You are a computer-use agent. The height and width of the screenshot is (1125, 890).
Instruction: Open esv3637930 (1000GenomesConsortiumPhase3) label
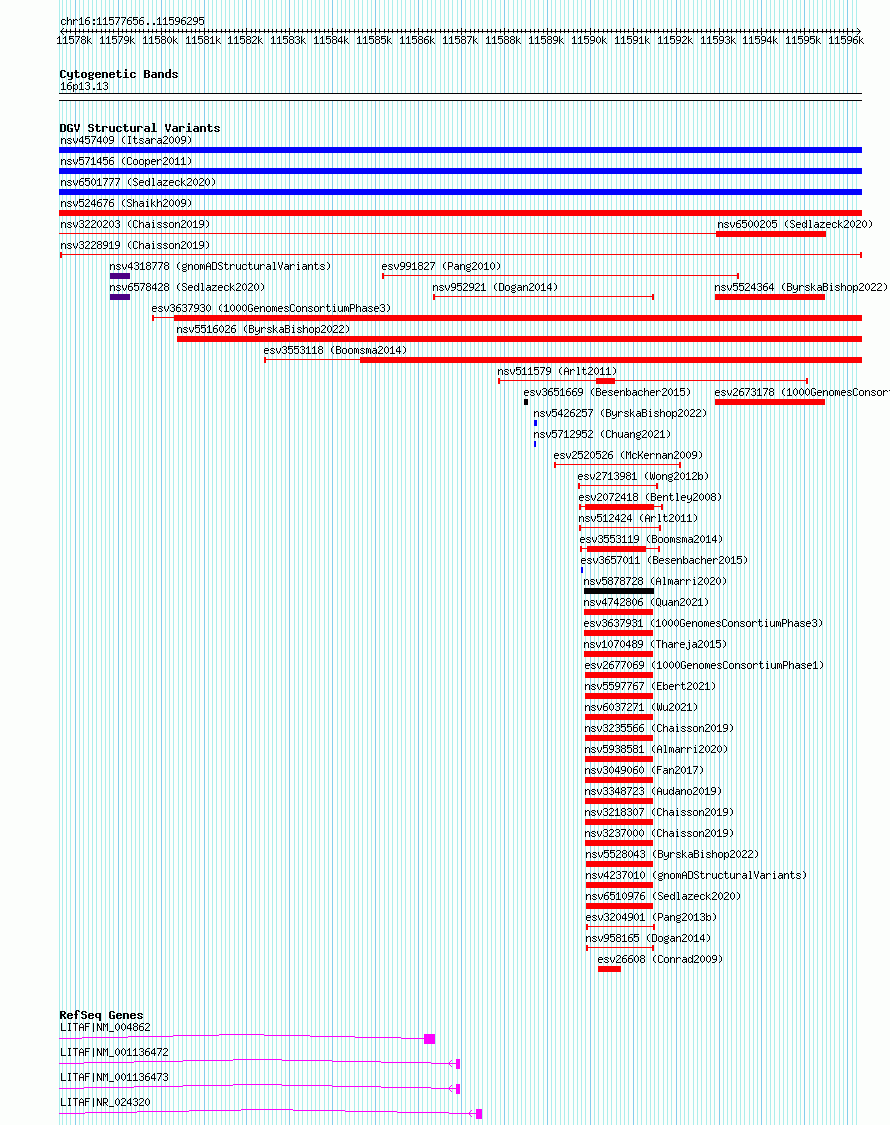pyautogui.click(x=271, y=309)
